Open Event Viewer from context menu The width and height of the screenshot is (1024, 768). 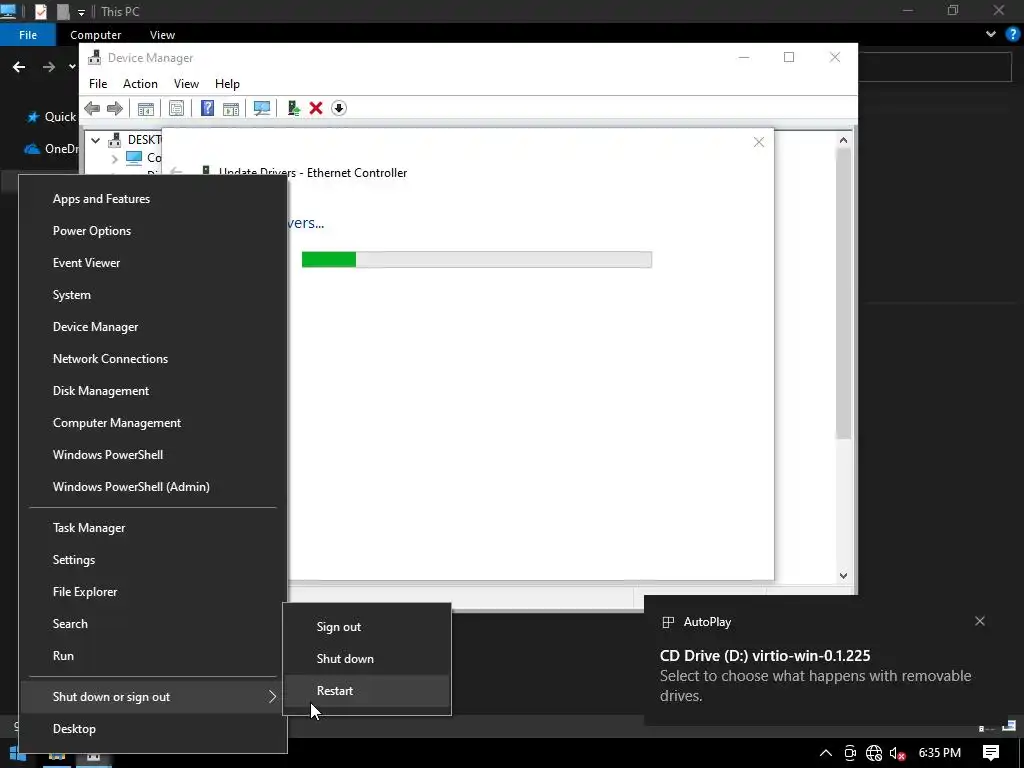point(153,263)
